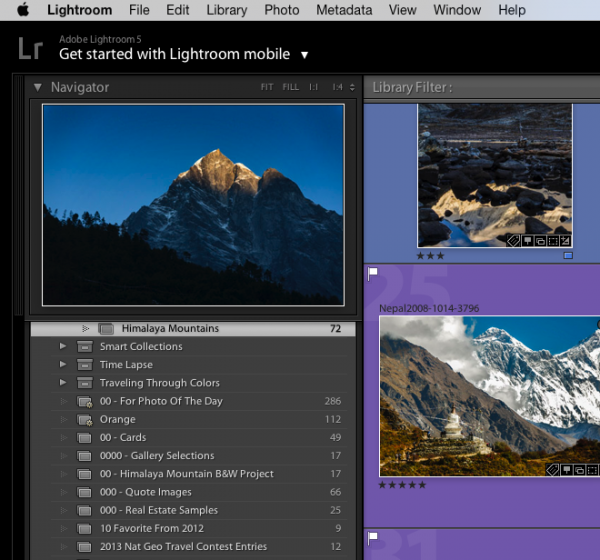Set navigator zoom to FIT
This screenshot has height=560, width=600.
[266, 88]
